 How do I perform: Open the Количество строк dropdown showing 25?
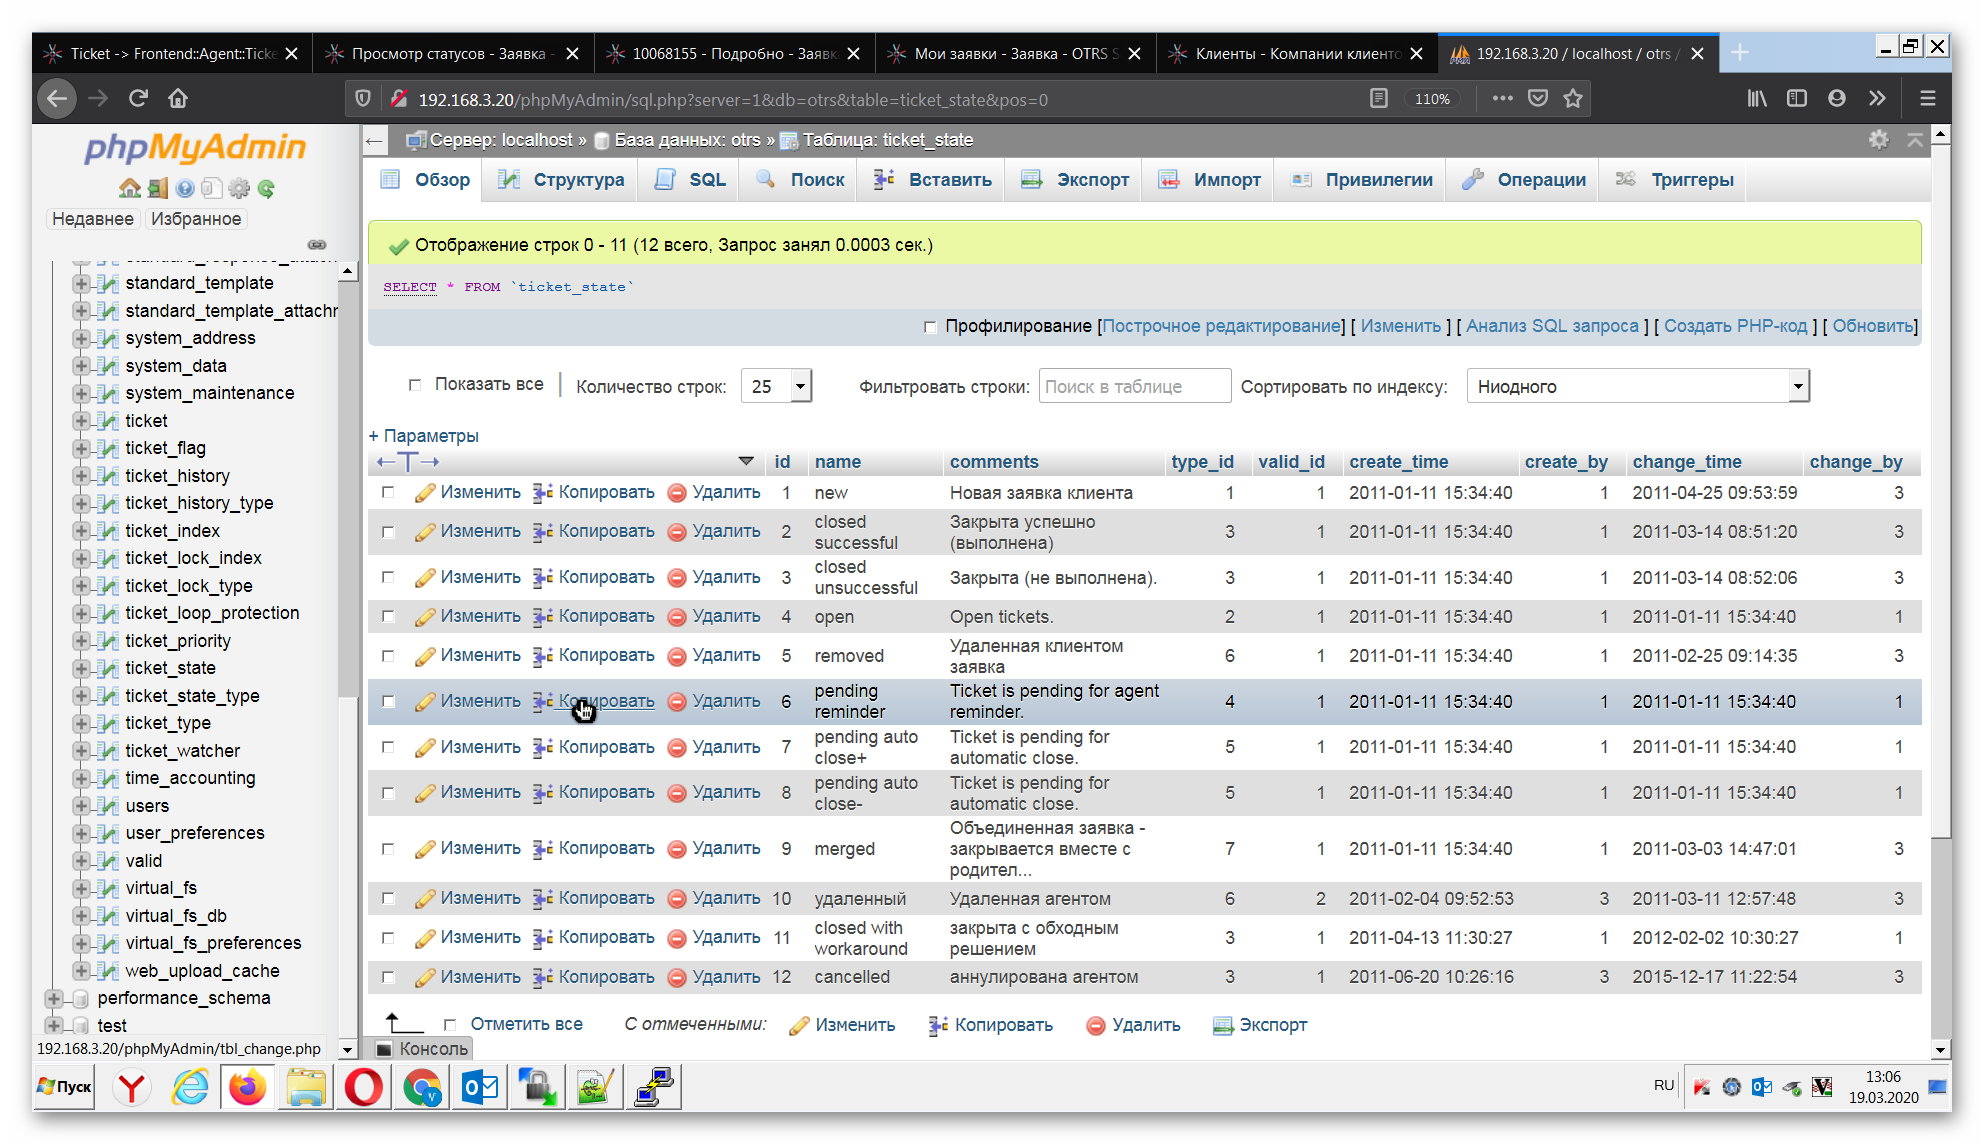pyautogui.click(x=776, y=386)
